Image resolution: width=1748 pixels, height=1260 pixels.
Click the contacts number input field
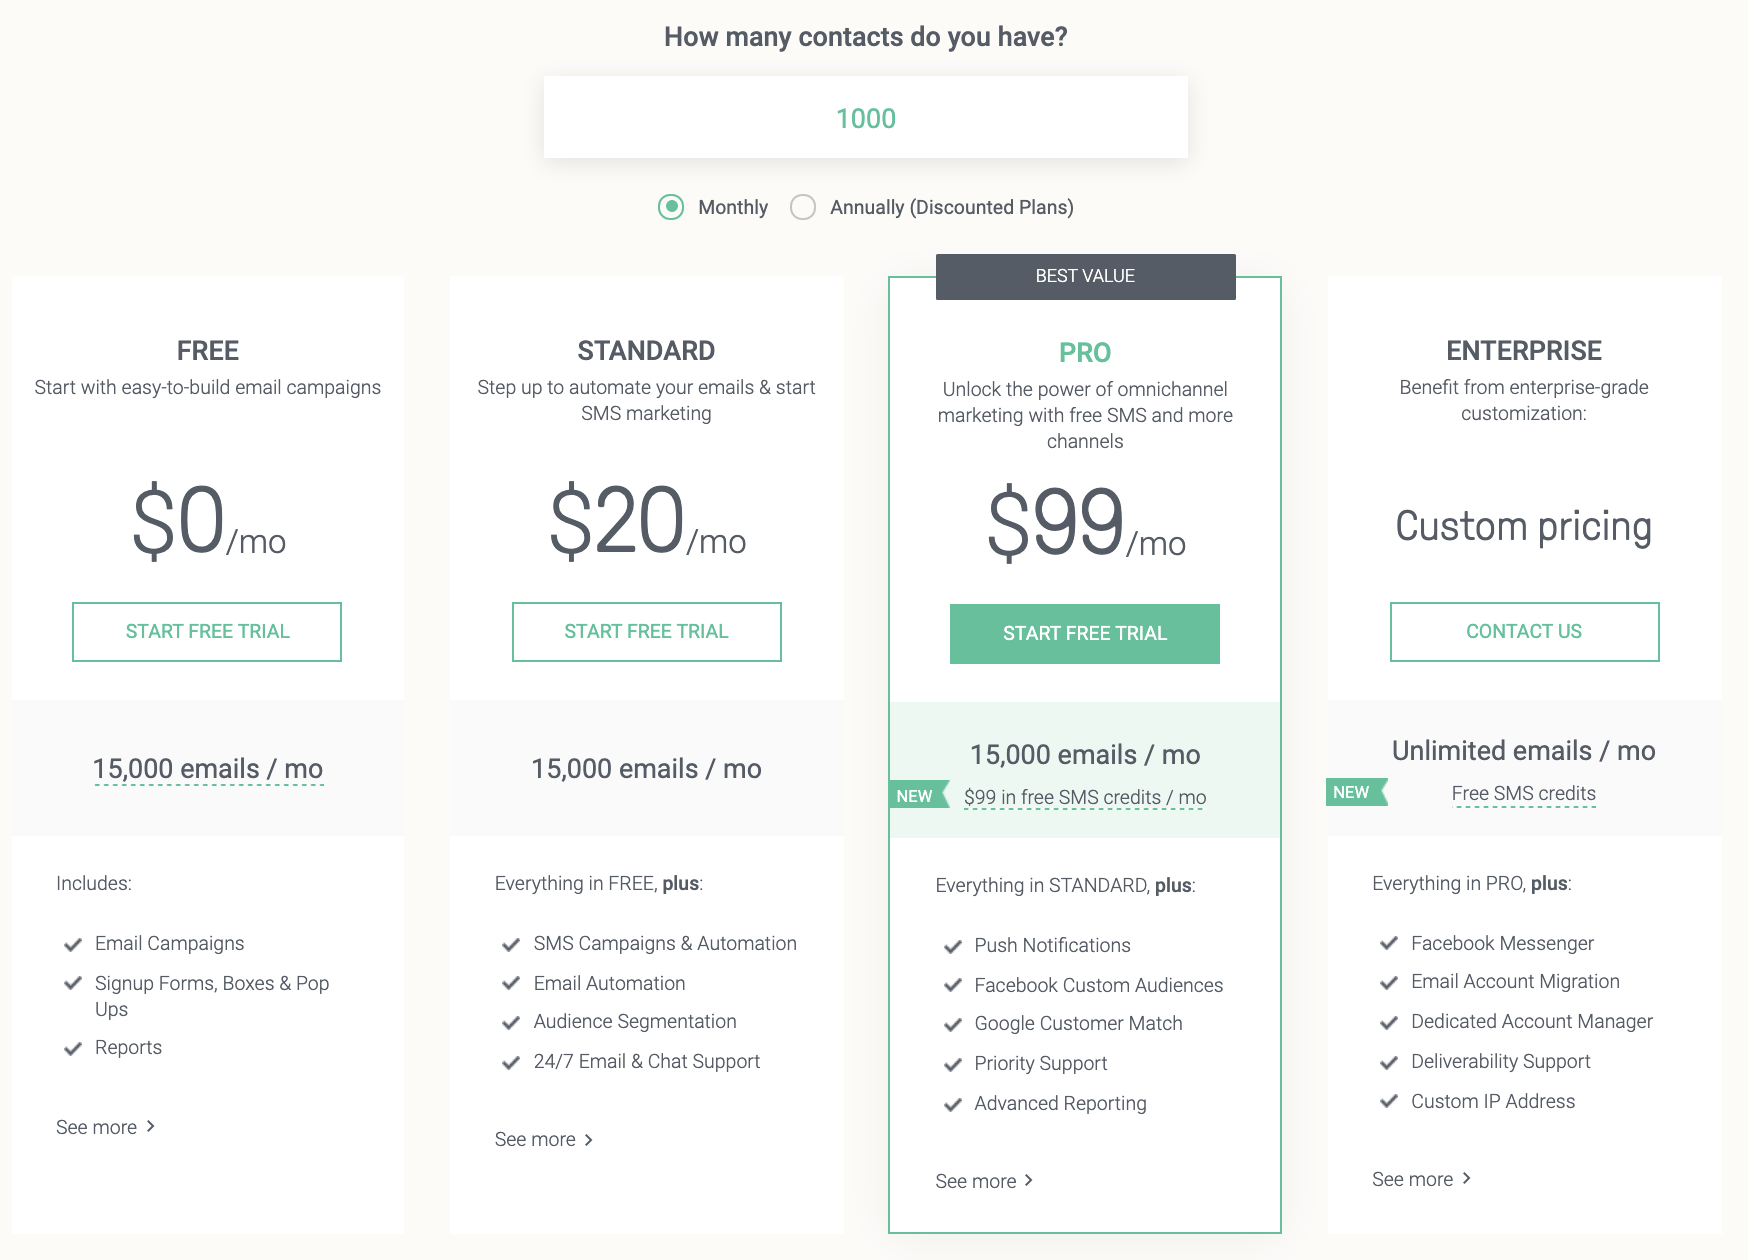866,117
